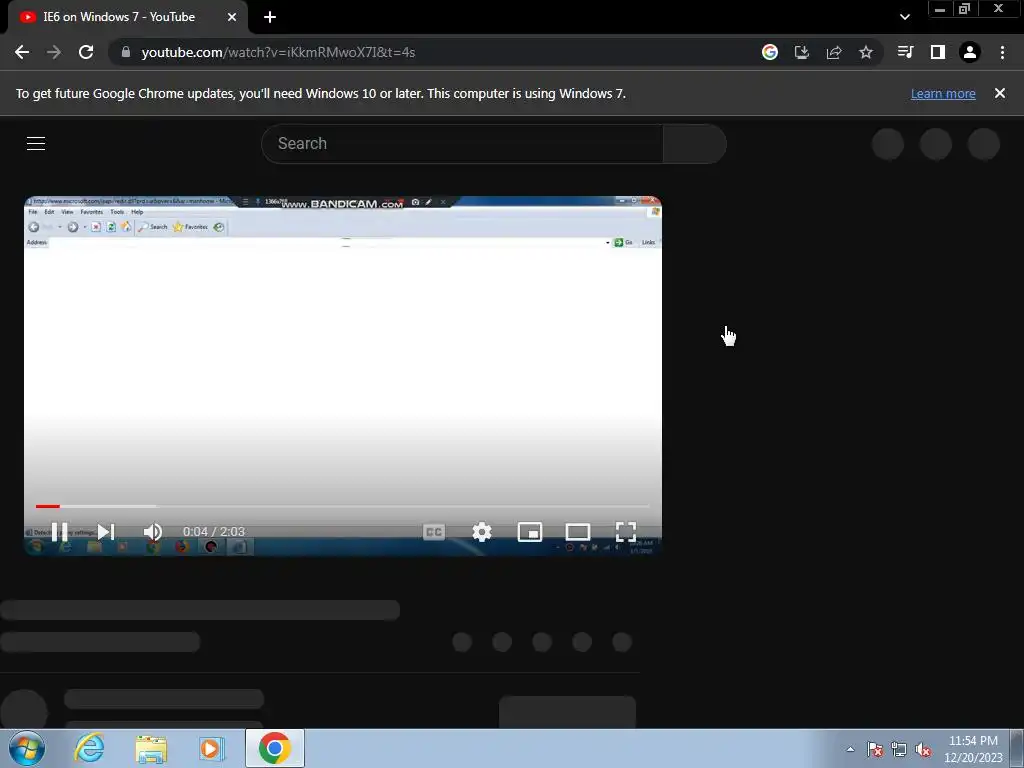
Task: Launch Internet Explorer from taskbar
Action: tap(89, 748)
